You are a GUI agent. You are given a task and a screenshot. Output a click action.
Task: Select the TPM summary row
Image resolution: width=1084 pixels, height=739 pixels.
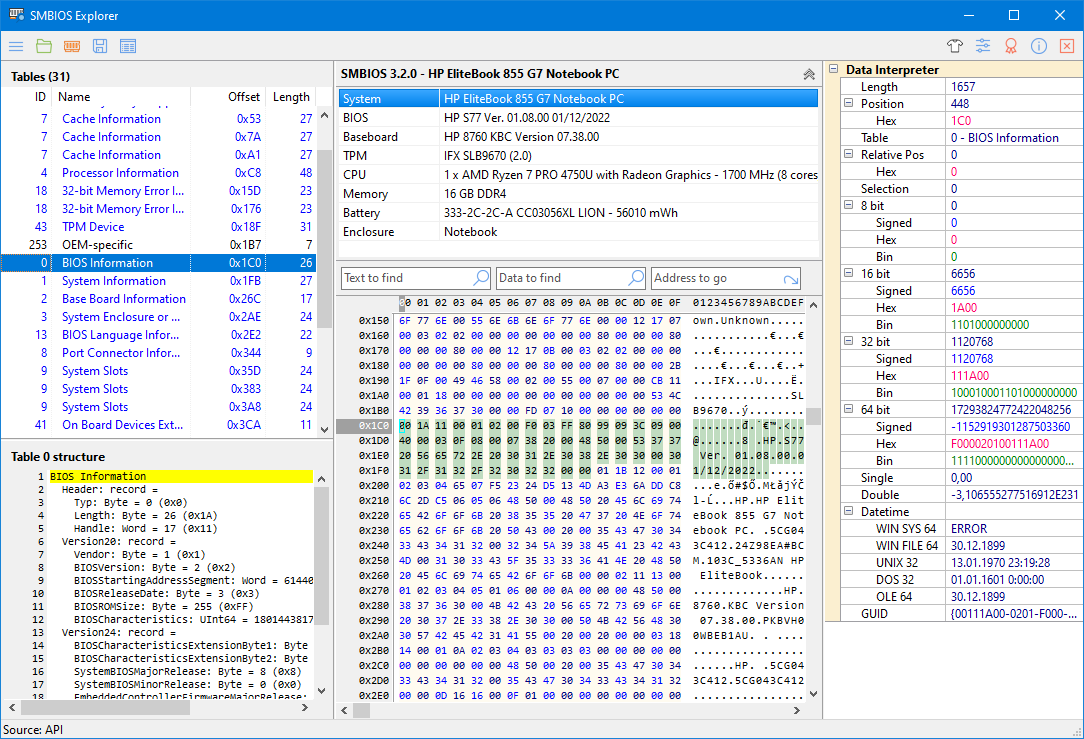coord(579,156)
